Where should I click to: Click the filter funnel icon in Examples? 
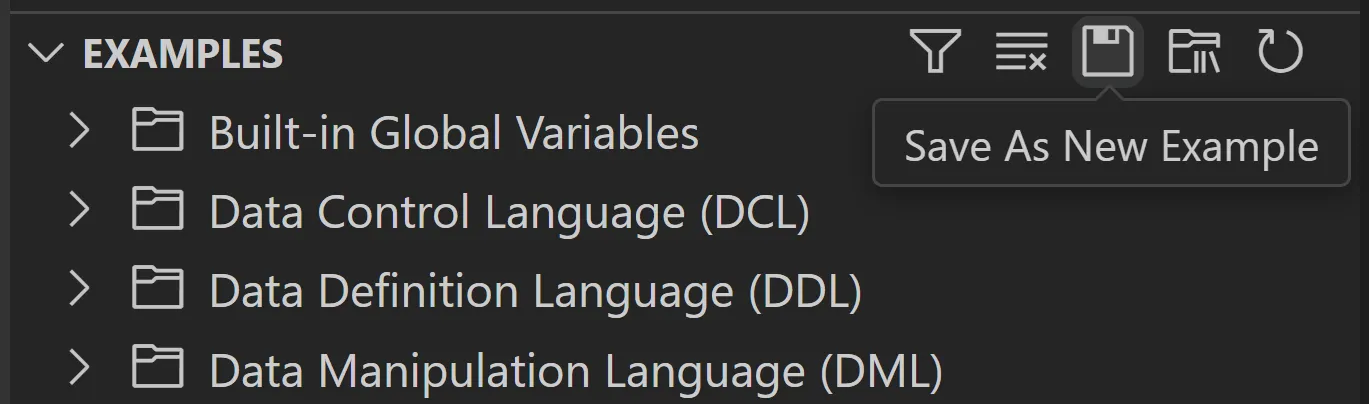click(x=935, y=52)
